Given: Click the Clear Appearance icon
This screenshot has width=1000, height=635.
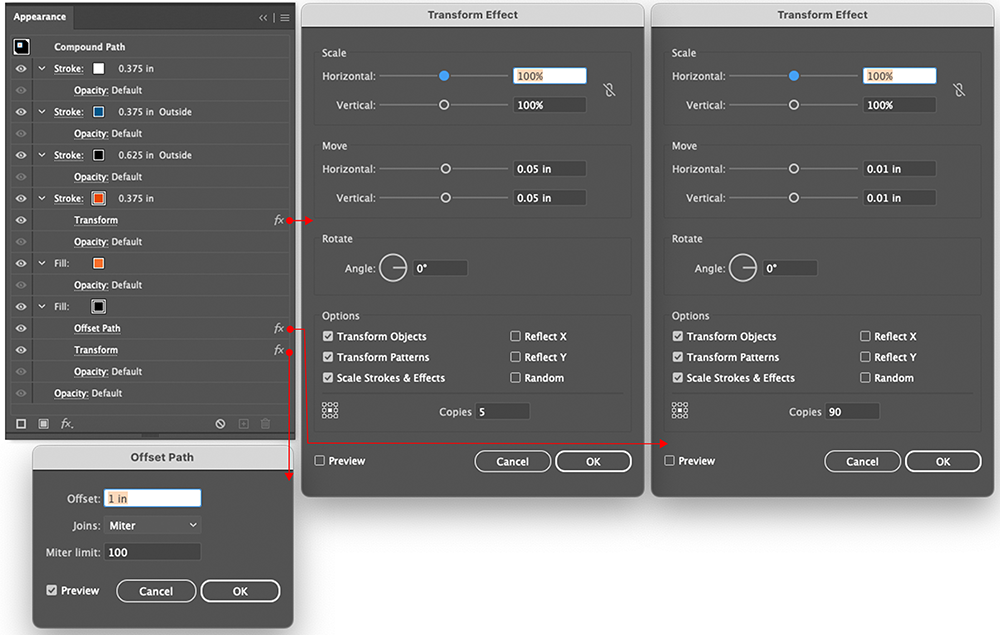Looking at the screenshot, I should click(220, 424).
